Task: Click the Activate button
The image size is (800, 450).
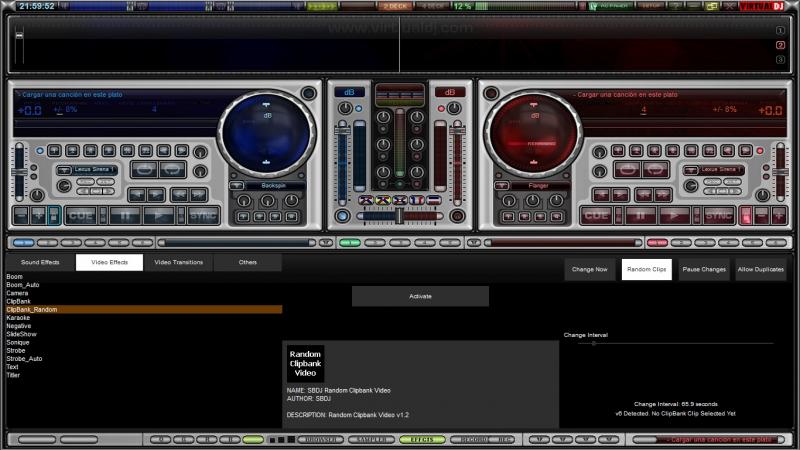Action: click(x=420, y=296)
